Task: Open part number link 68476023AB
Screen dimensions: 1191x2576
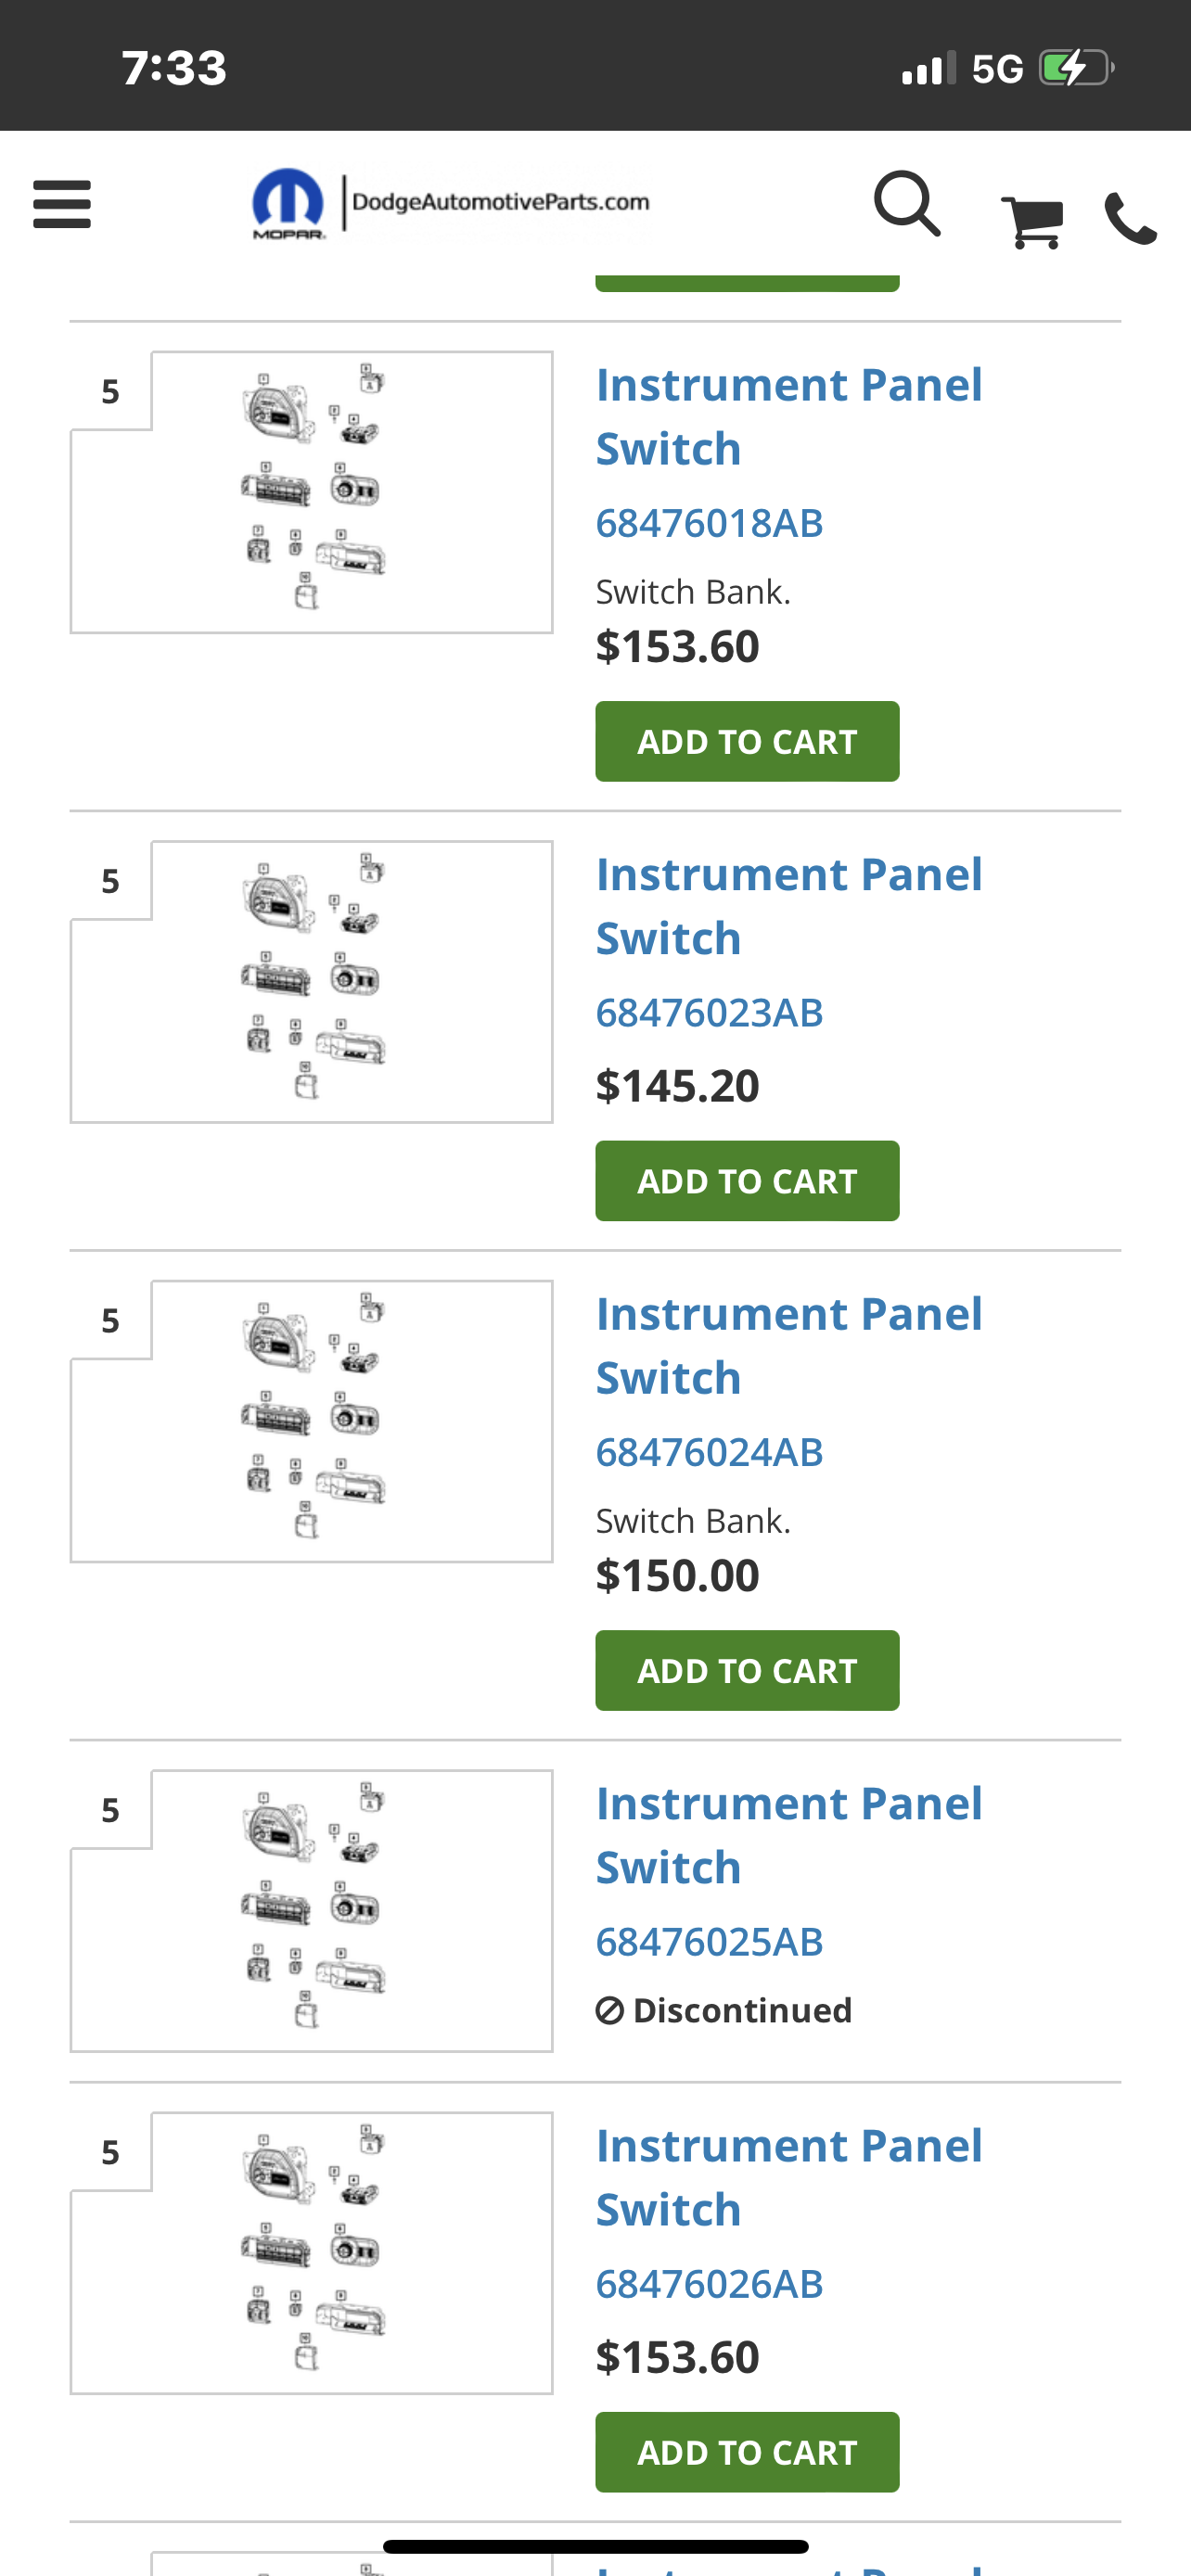Action: (x=709, y=1012)
